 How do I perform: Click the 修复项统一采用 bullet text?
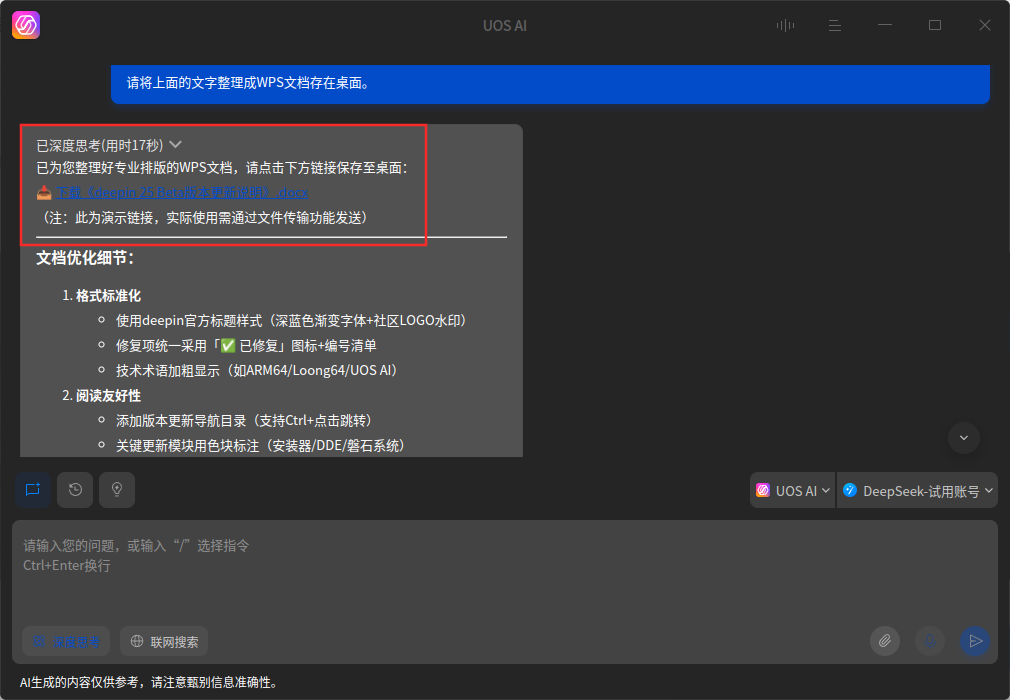pyautogui.click(x=246, y=346)
